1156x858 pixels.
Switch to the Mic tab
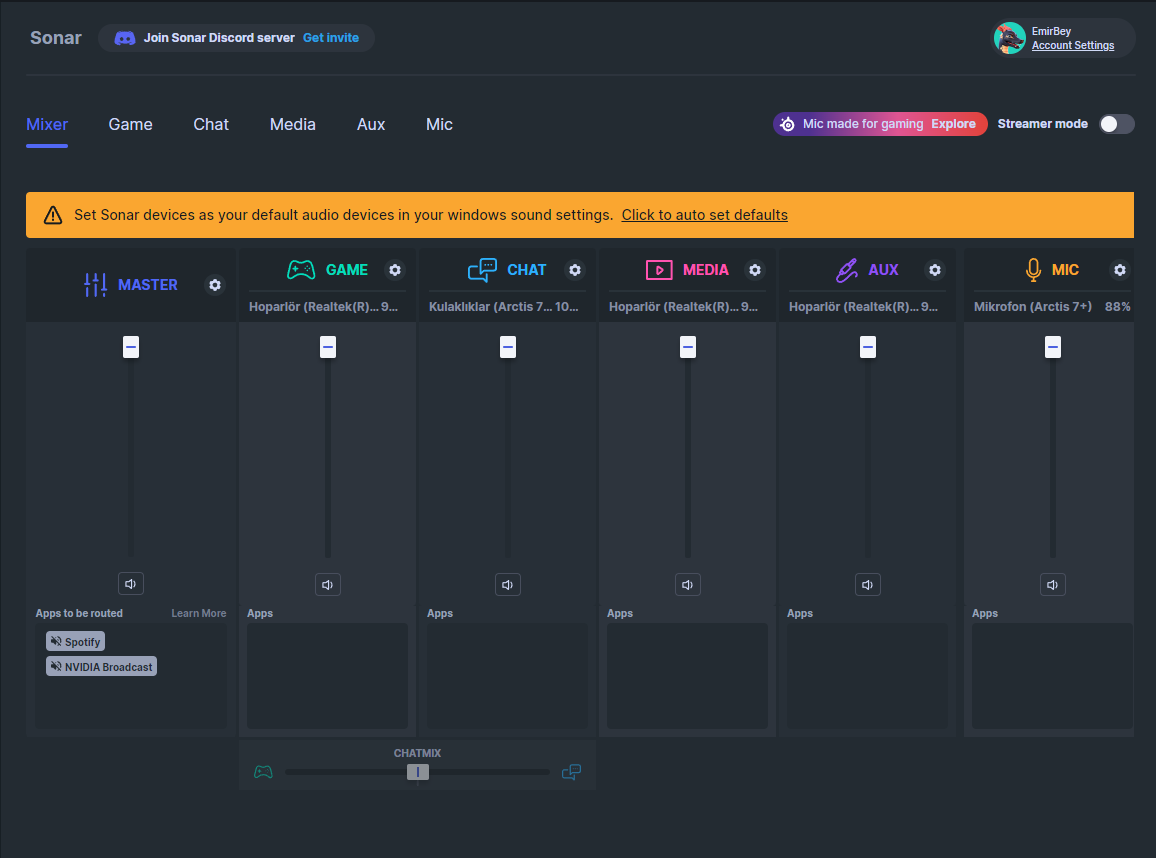(x=439, y=125)
